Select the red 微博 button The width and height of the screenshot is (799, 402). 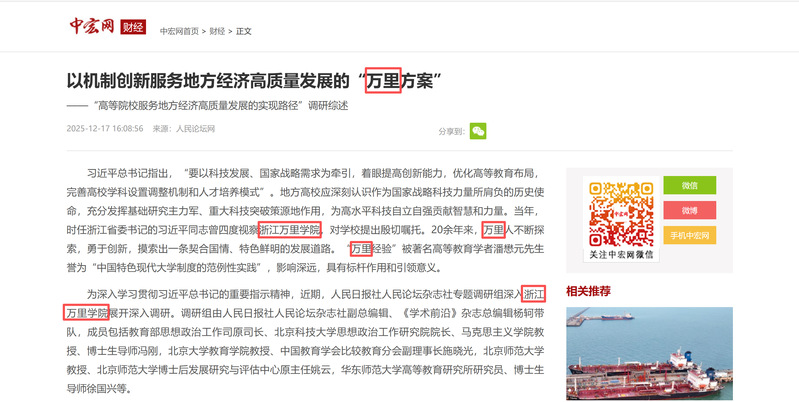point(689,210)
